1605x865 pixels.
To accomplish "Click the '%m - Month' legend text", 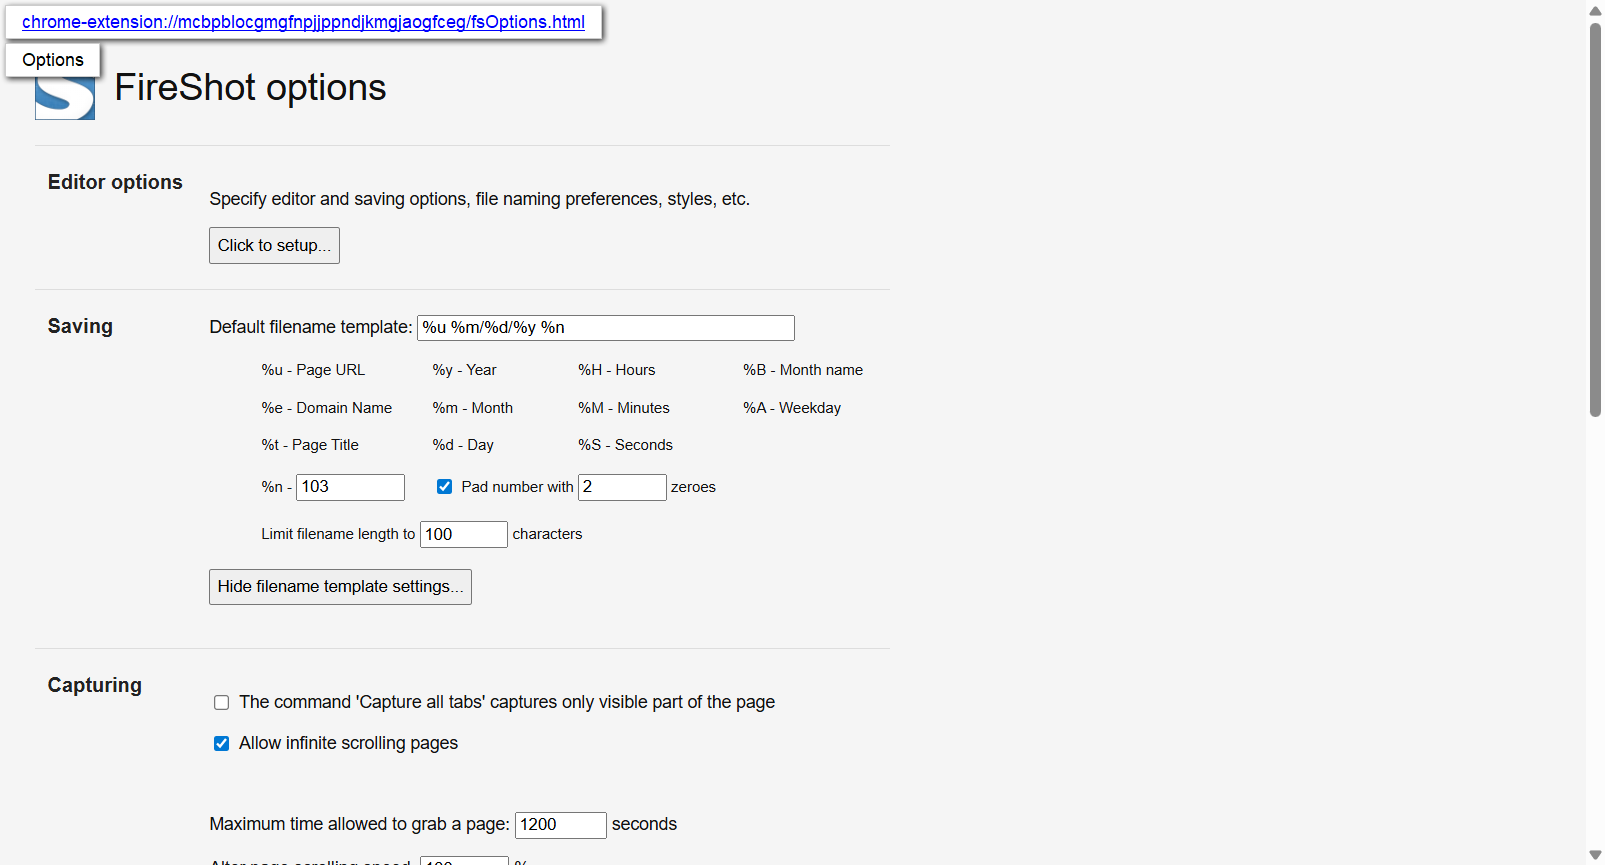I will pos(472,408).
